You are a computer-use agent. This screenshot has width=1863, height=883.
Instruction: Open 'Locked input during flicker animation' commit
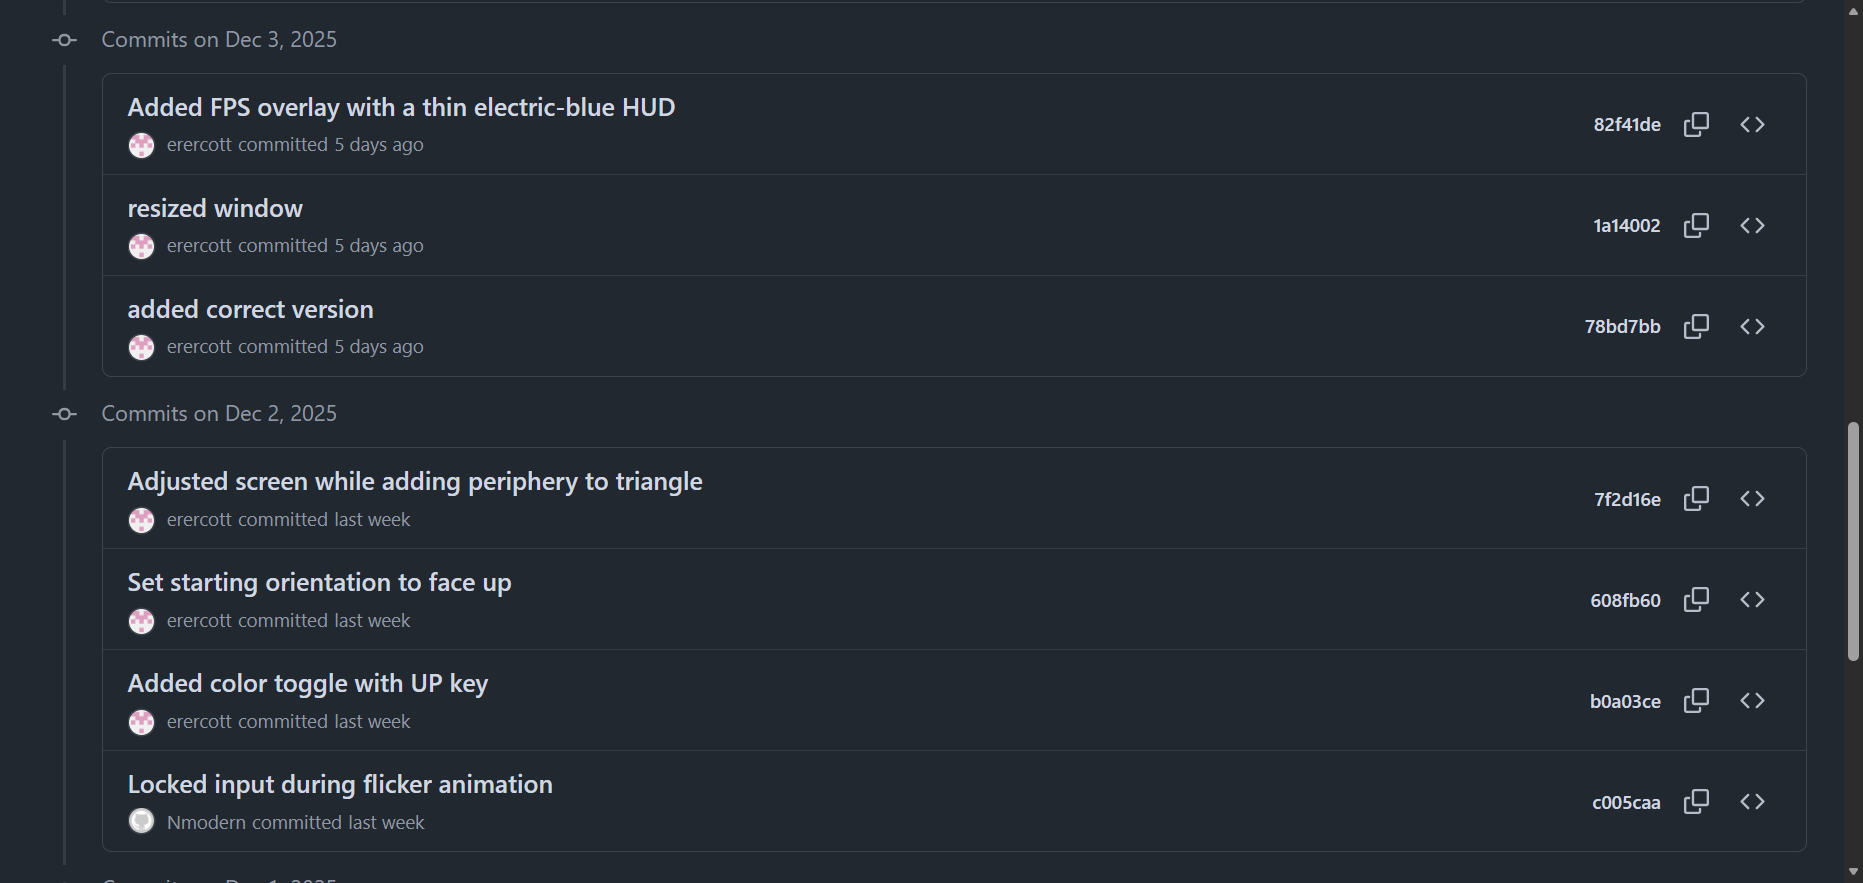click(340, 784)
